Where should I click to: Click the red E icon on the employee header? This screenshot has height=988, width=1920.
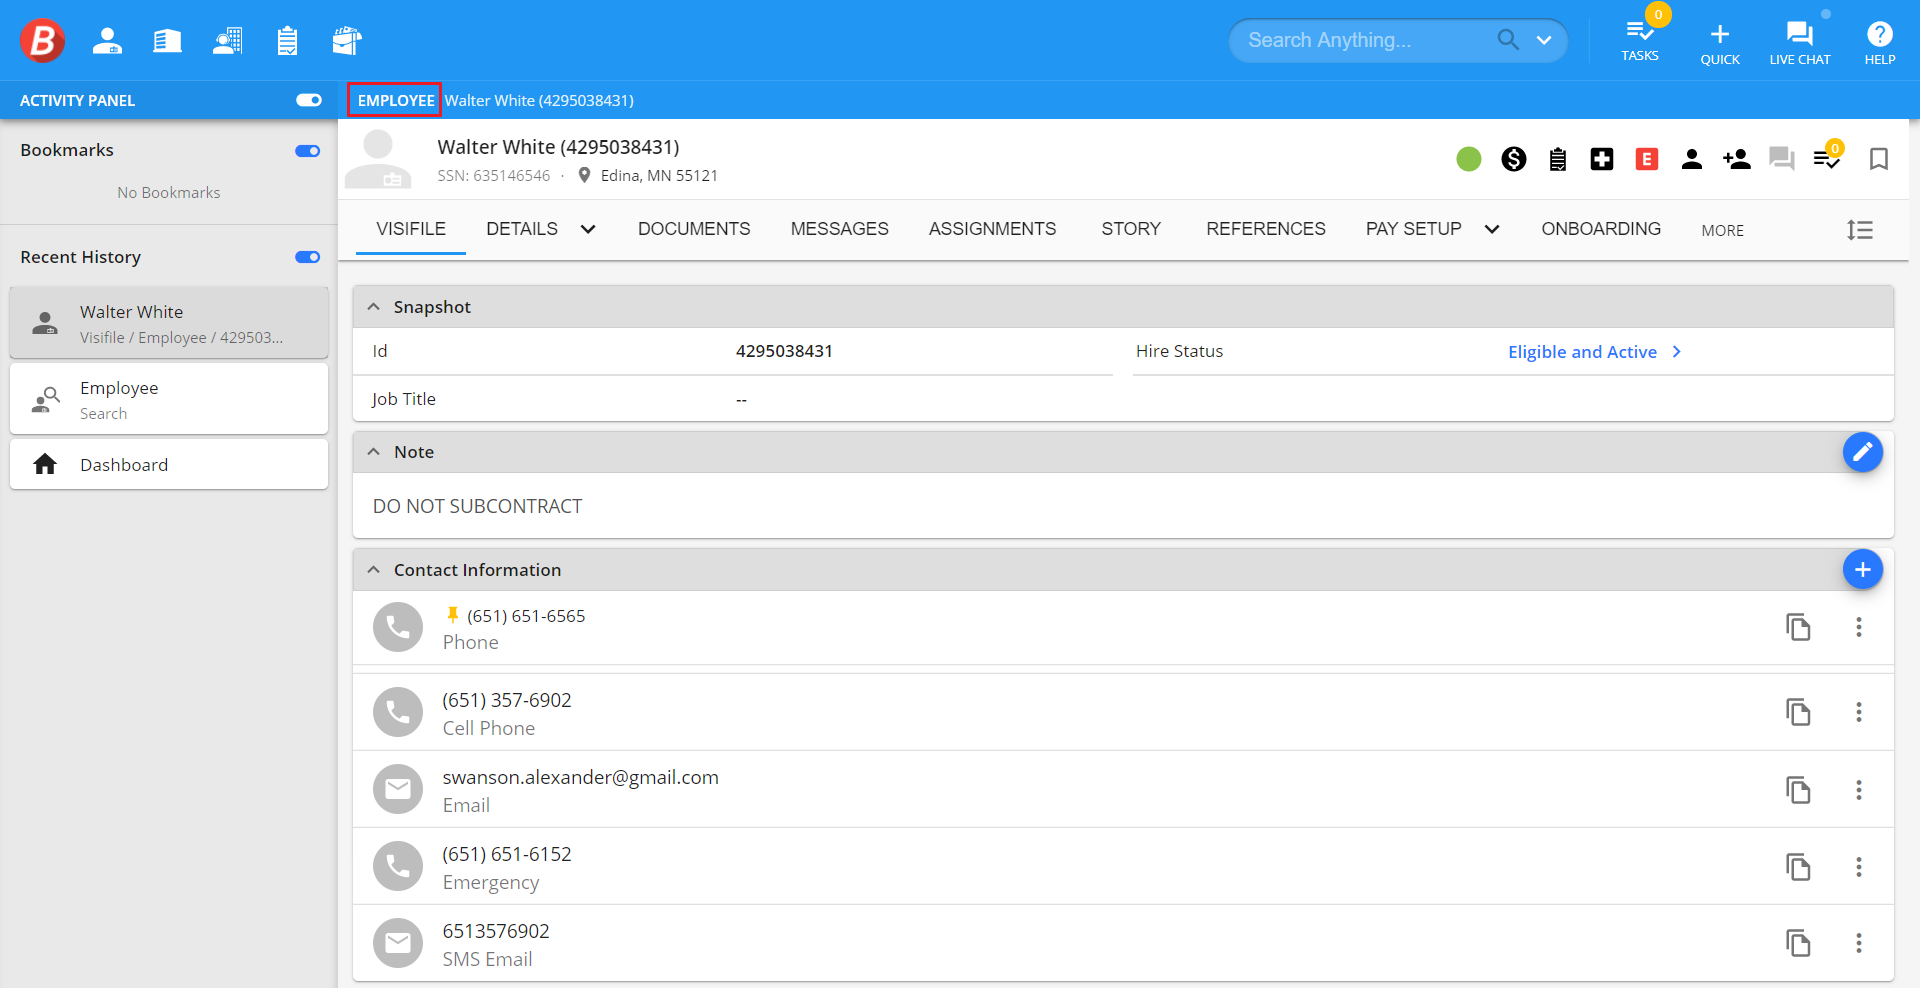(x=1647, y=159)
